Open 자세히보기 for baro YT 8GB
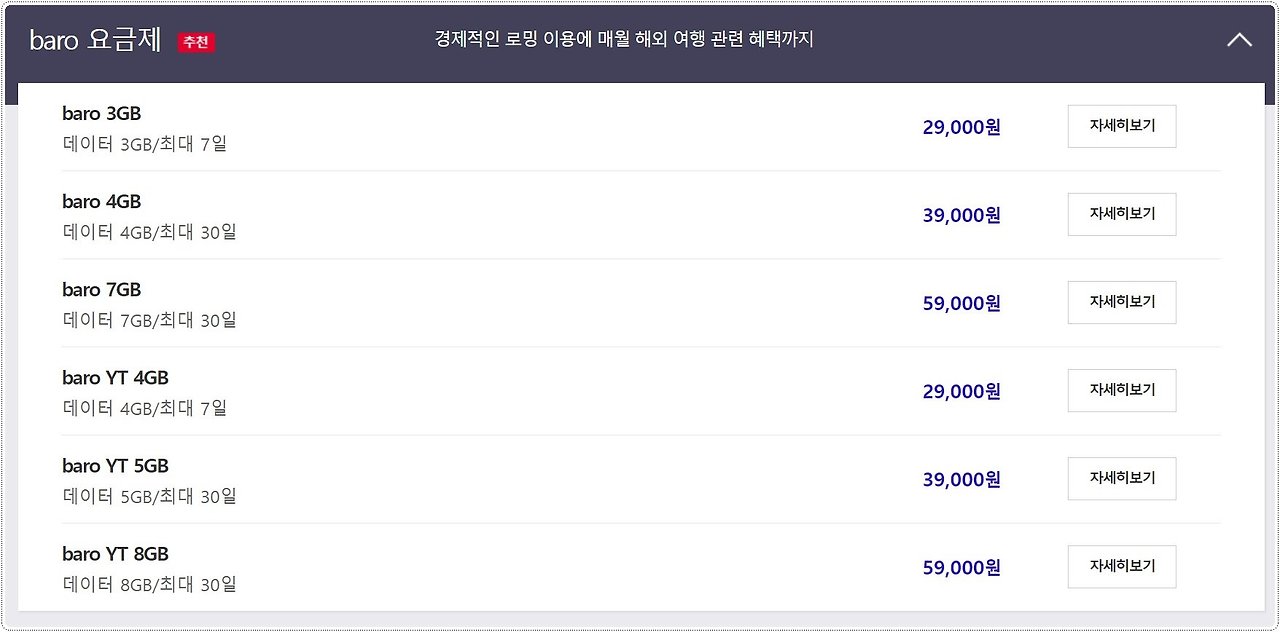1280x632 pixels. pyautogui.click(x=1122, y=566)
